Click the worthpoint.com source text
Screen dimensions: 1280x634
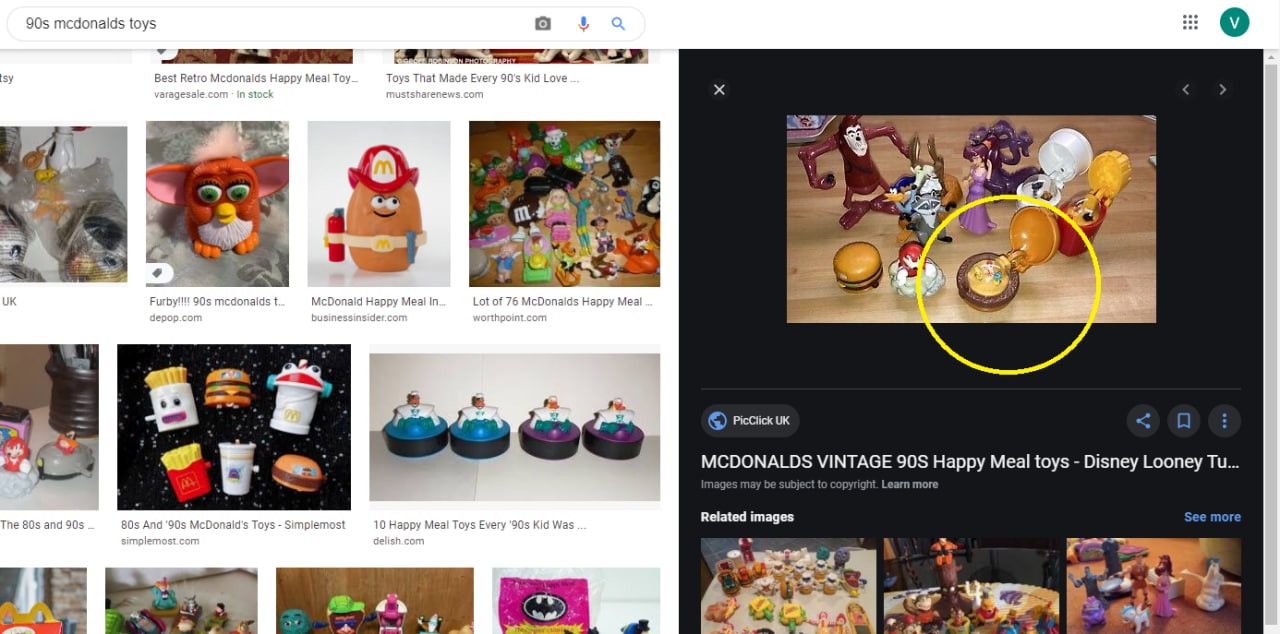[x=509, y=318]
